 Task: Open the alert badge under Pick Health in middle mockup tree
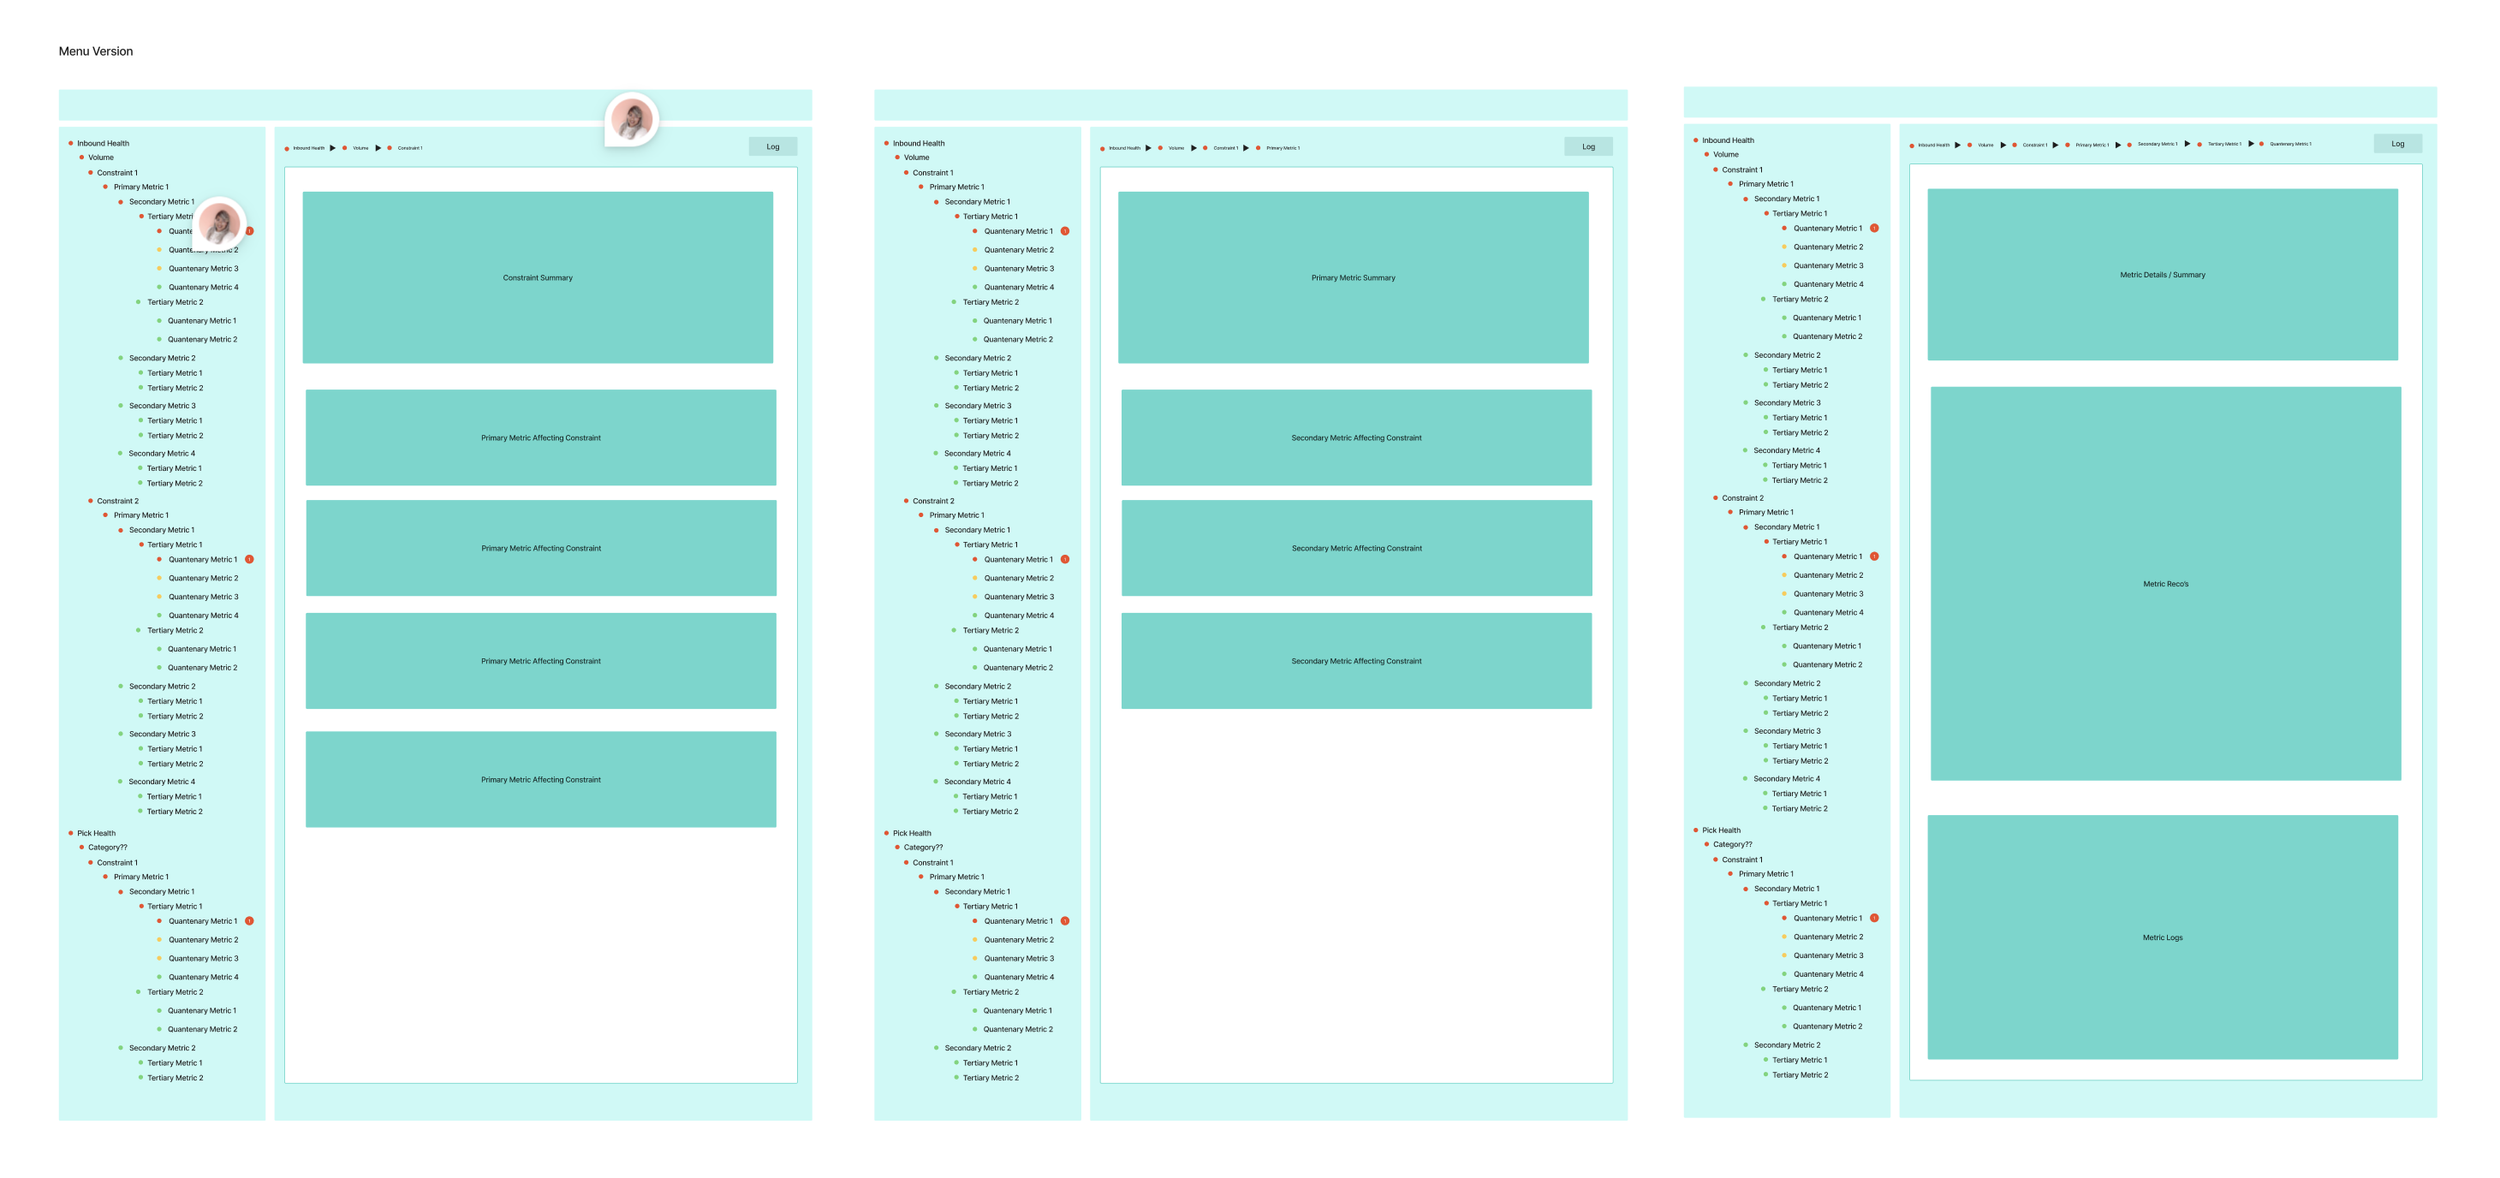(x=1065, y=921)
